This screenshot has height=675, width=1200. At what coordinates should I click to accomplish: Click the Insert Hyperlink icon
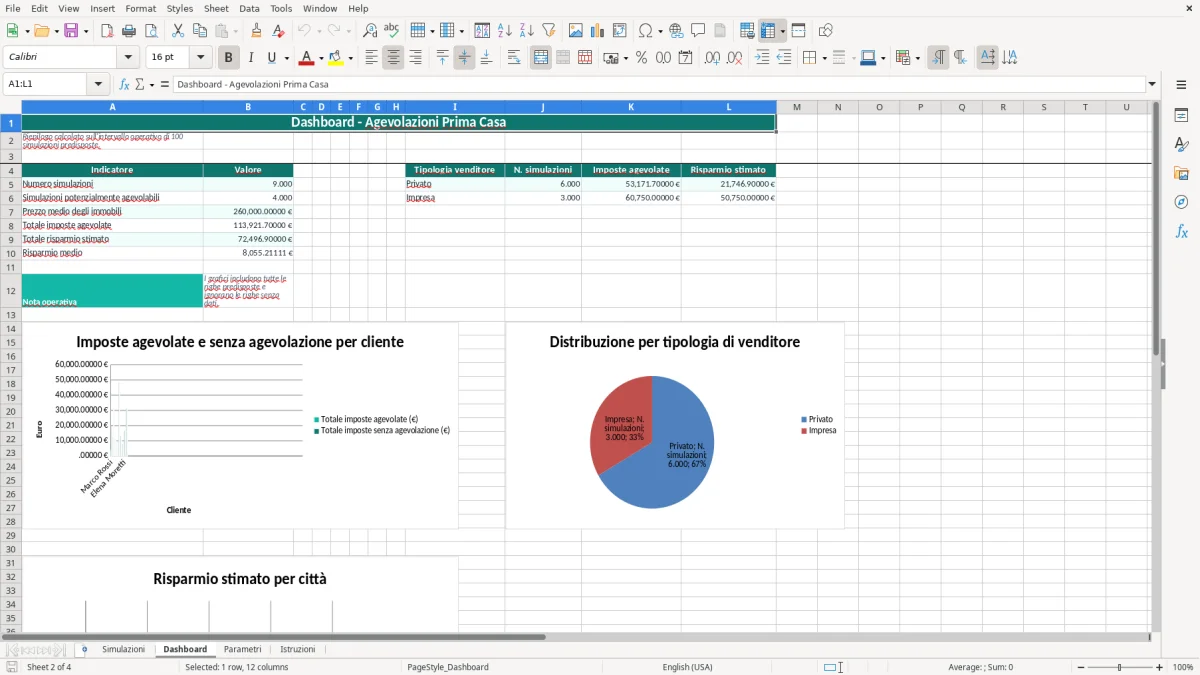(676, 31)
